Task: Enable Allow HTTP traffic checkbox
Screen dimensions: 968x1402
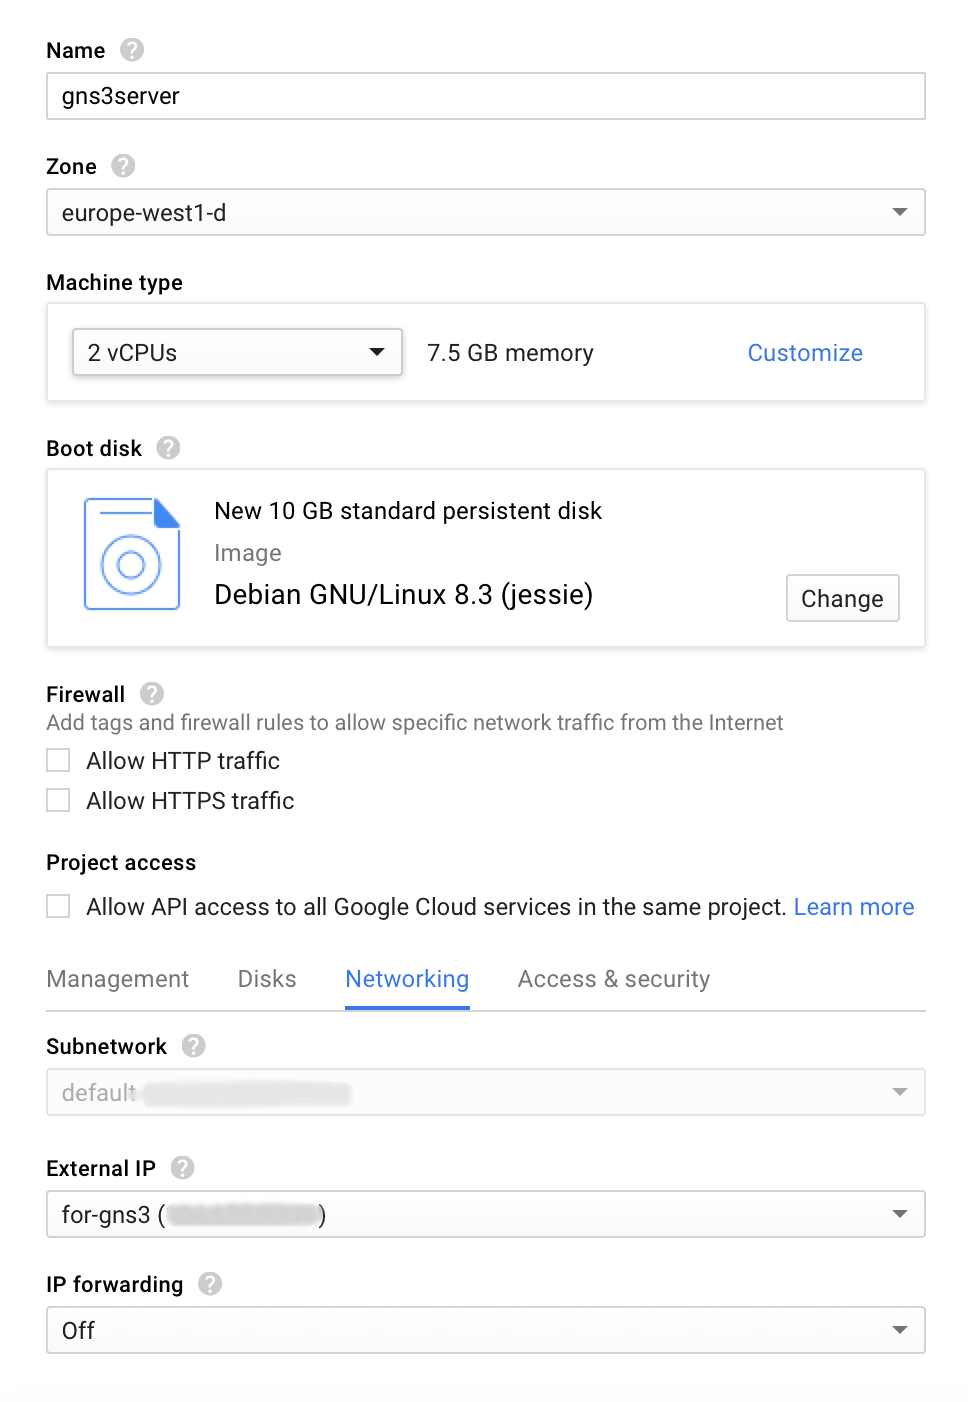Action: [x=59, y=761]
